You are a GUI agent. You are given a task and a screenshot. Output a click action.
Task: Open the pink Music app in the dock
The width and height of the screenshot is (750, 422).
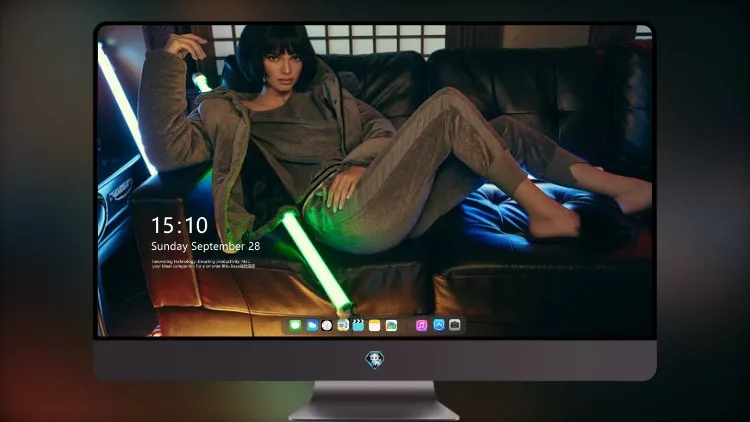pos(421,325)
